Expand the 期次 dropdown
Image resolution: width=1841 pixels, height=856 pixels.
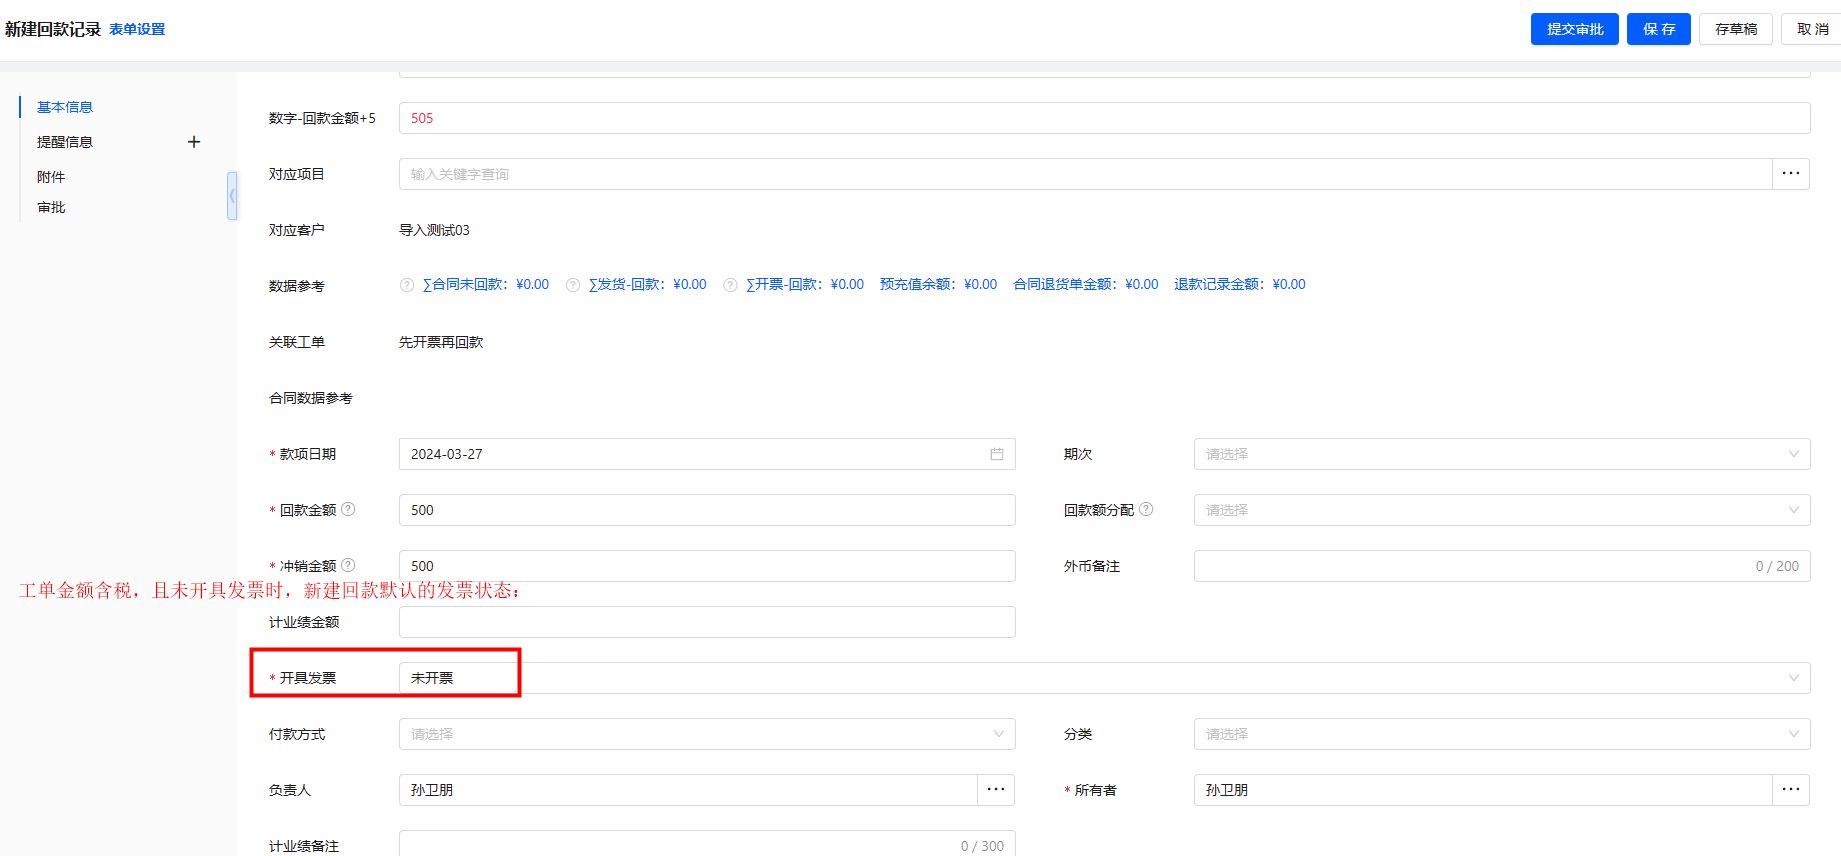tap(1501, 454)
